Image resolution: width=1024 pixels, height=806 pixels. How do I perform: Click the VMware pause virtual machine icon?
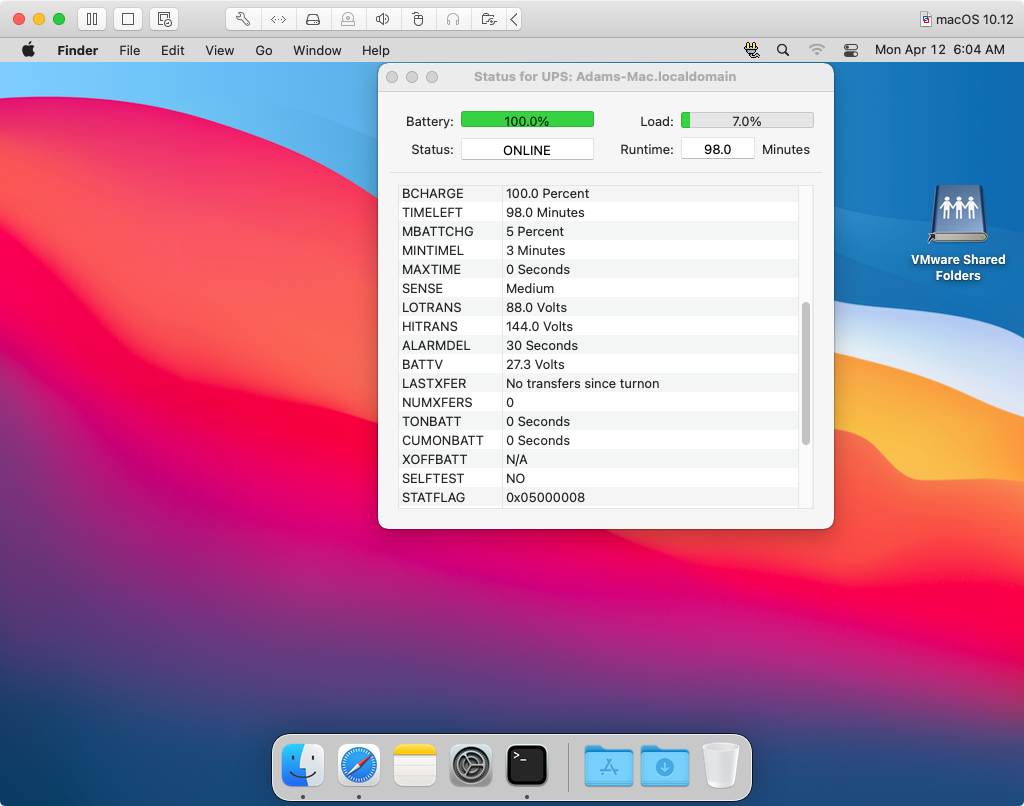(91, 19)
